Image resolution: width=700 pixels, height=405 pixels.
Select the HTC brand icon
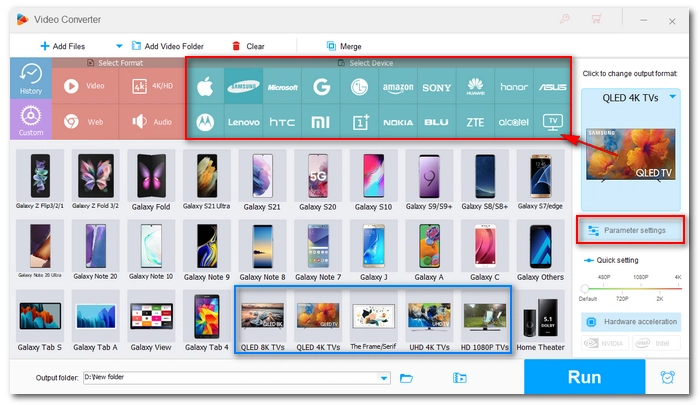pos(282,121)
